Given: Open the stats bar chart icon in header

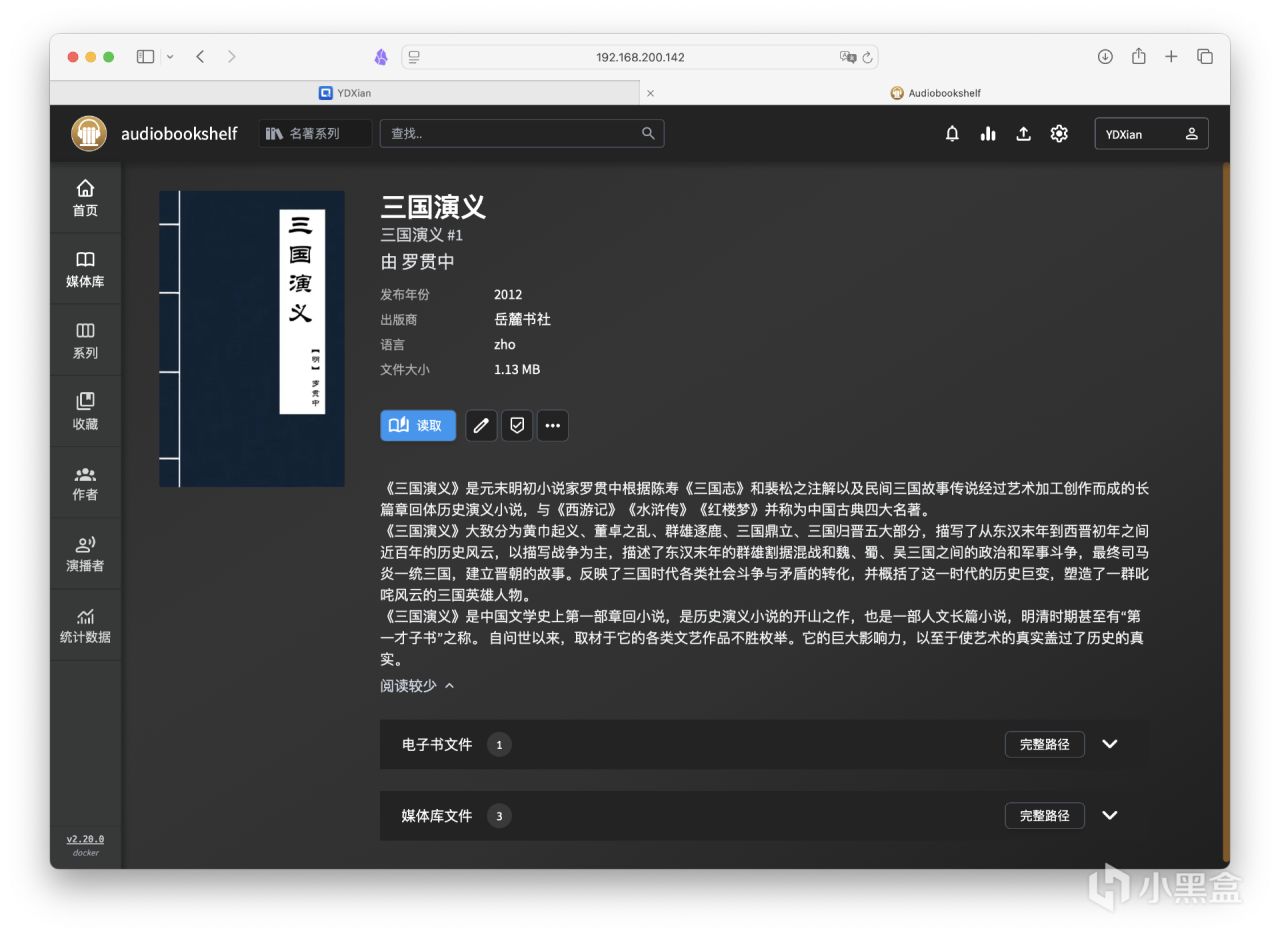Looking at the screenshot, I should [x=988, y=133].
